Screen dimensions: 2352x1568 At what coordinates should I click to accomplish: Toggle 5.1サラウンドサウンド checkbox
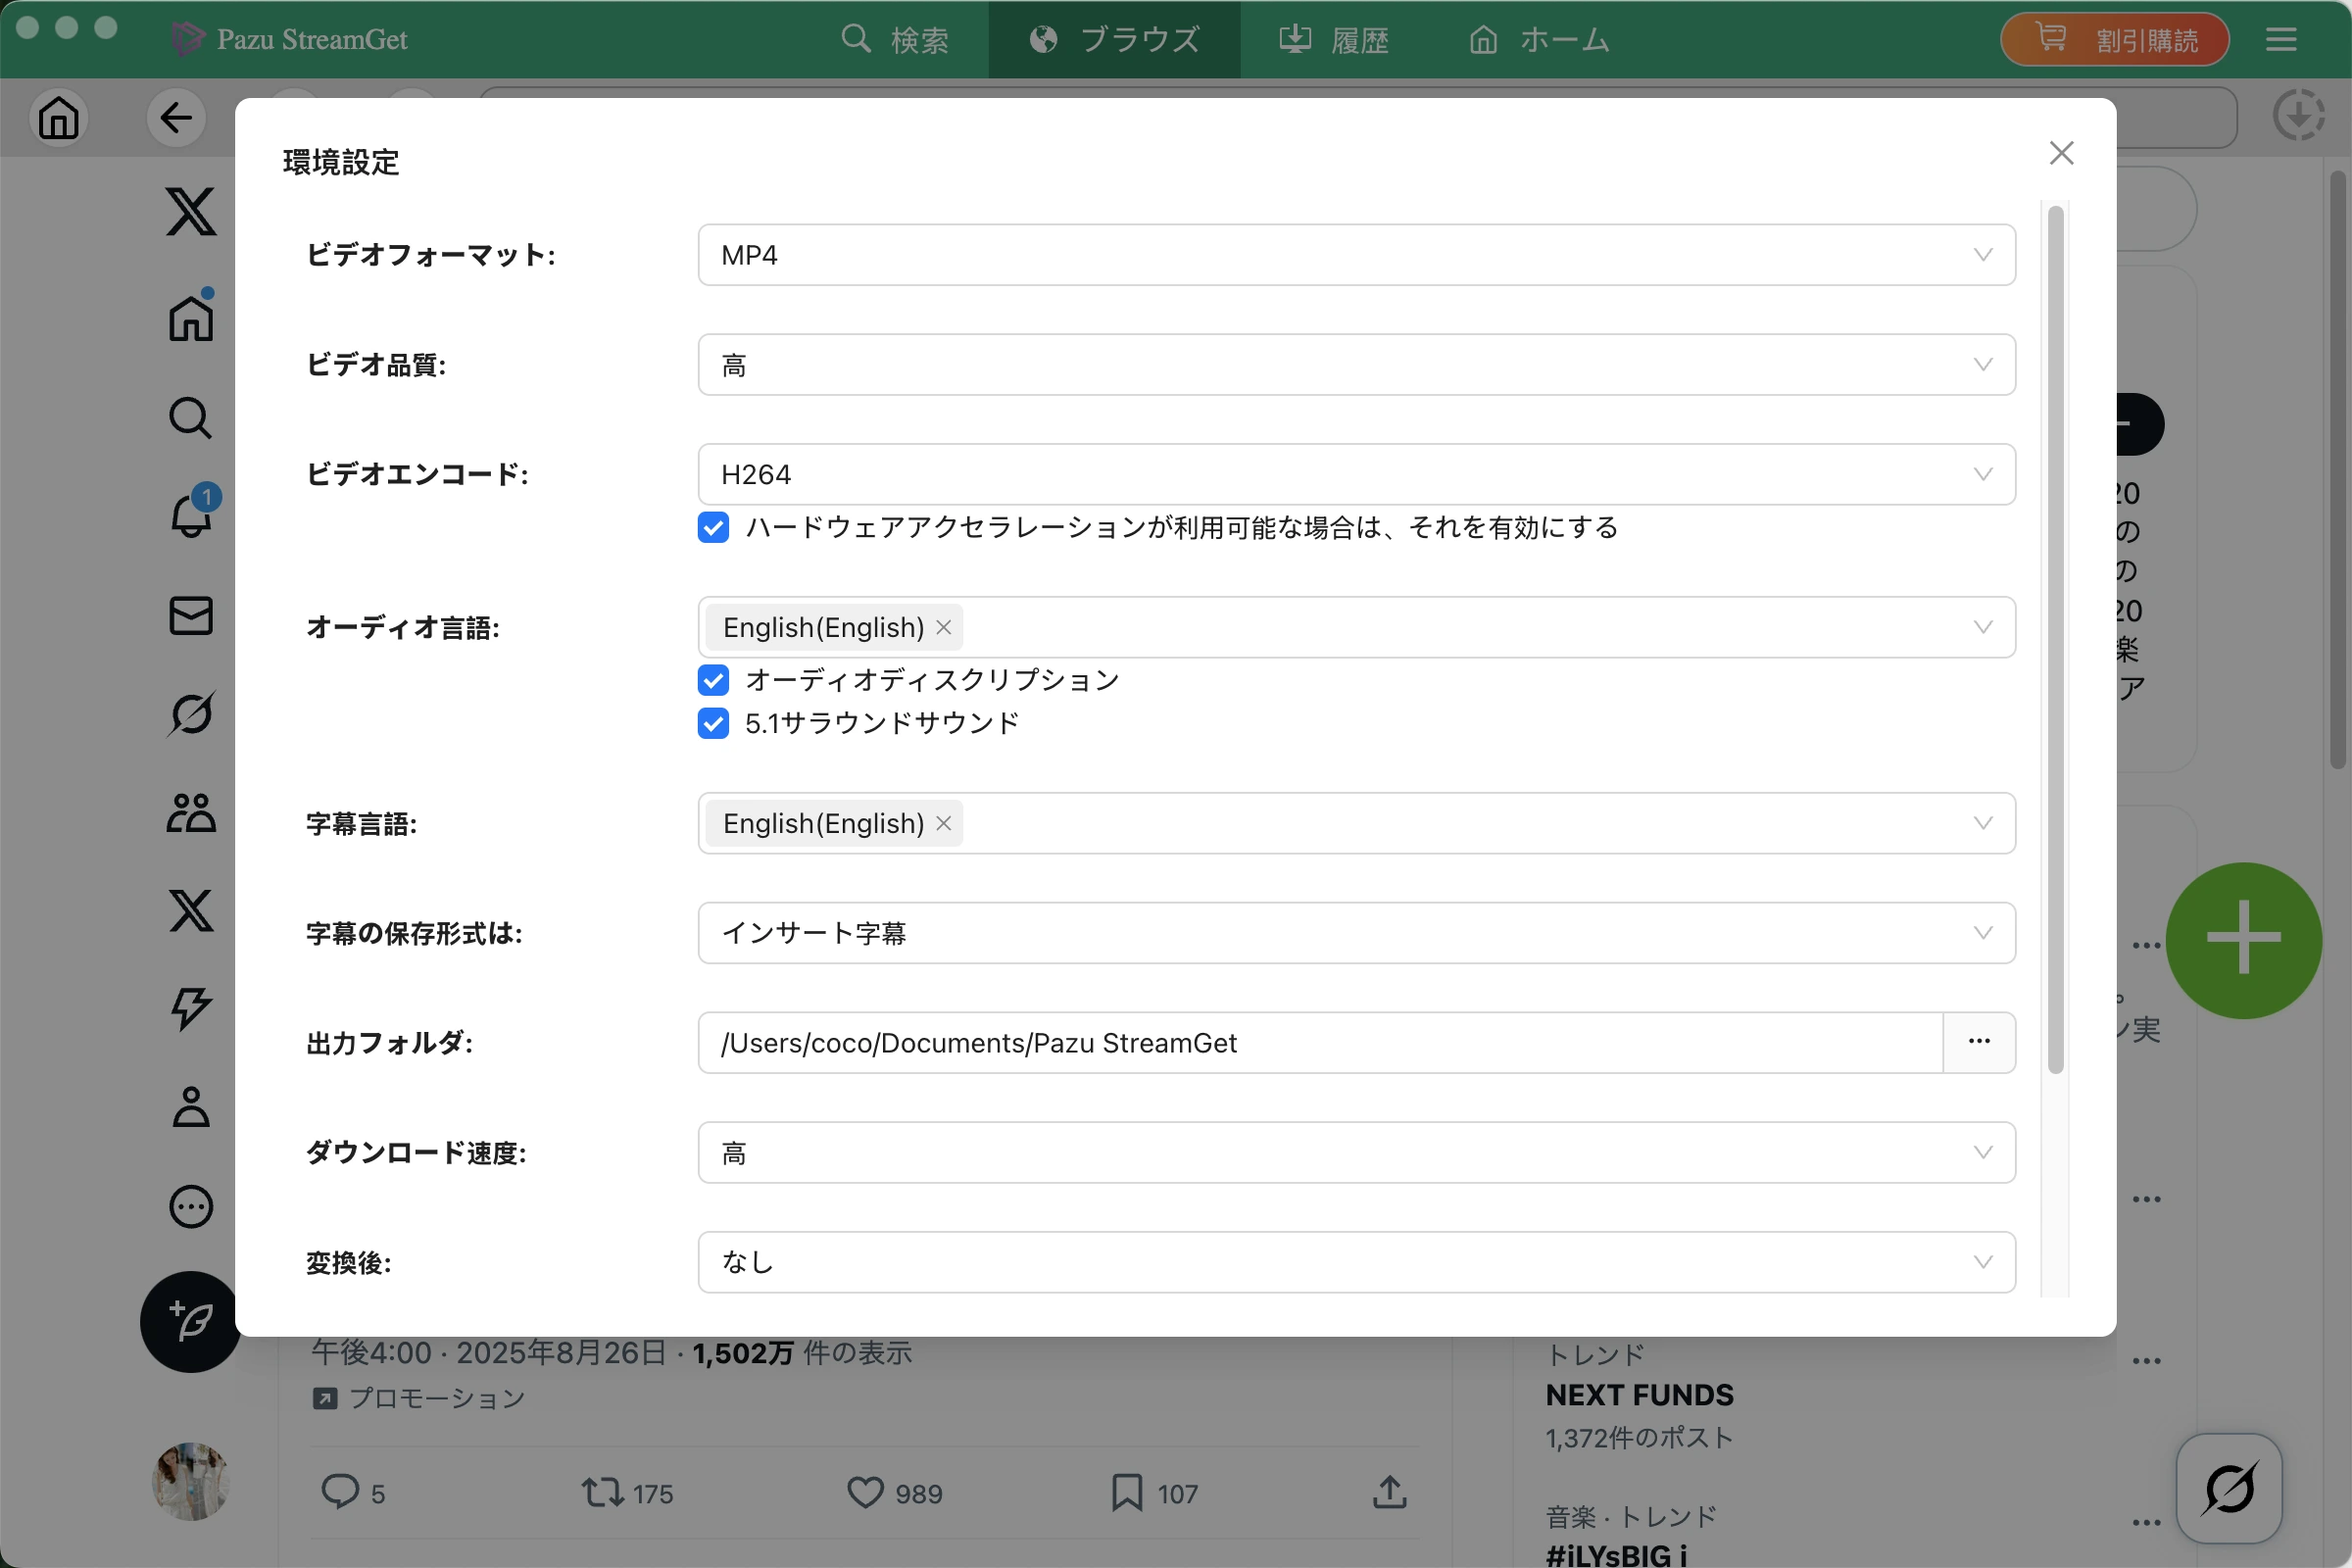click(x=713, y=723)
